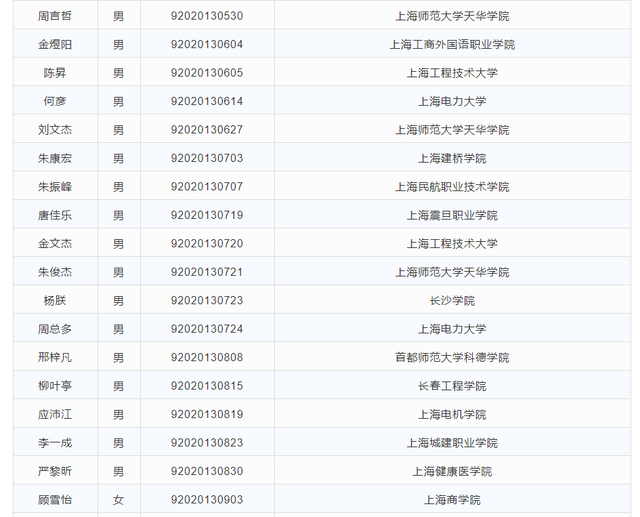This screenshot has width=640, height=517.
Task: Select the name 朱俊杰
Action: tap(55, 272)
